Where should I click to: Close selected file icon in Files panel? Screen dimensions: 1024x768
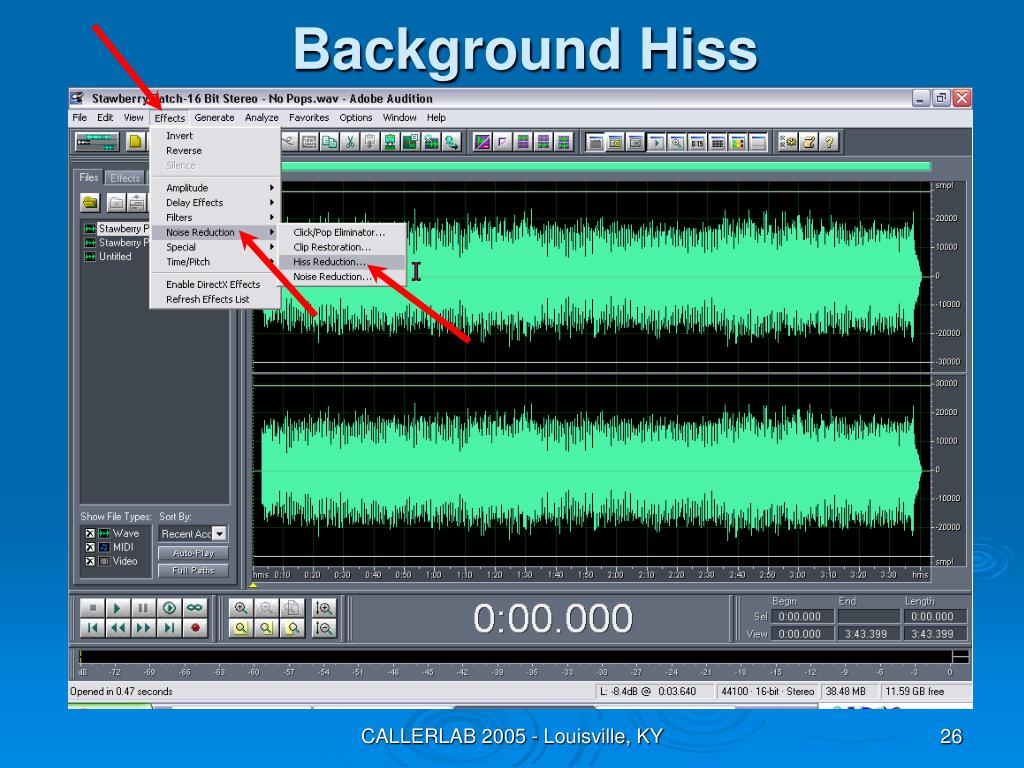(116, 202)
